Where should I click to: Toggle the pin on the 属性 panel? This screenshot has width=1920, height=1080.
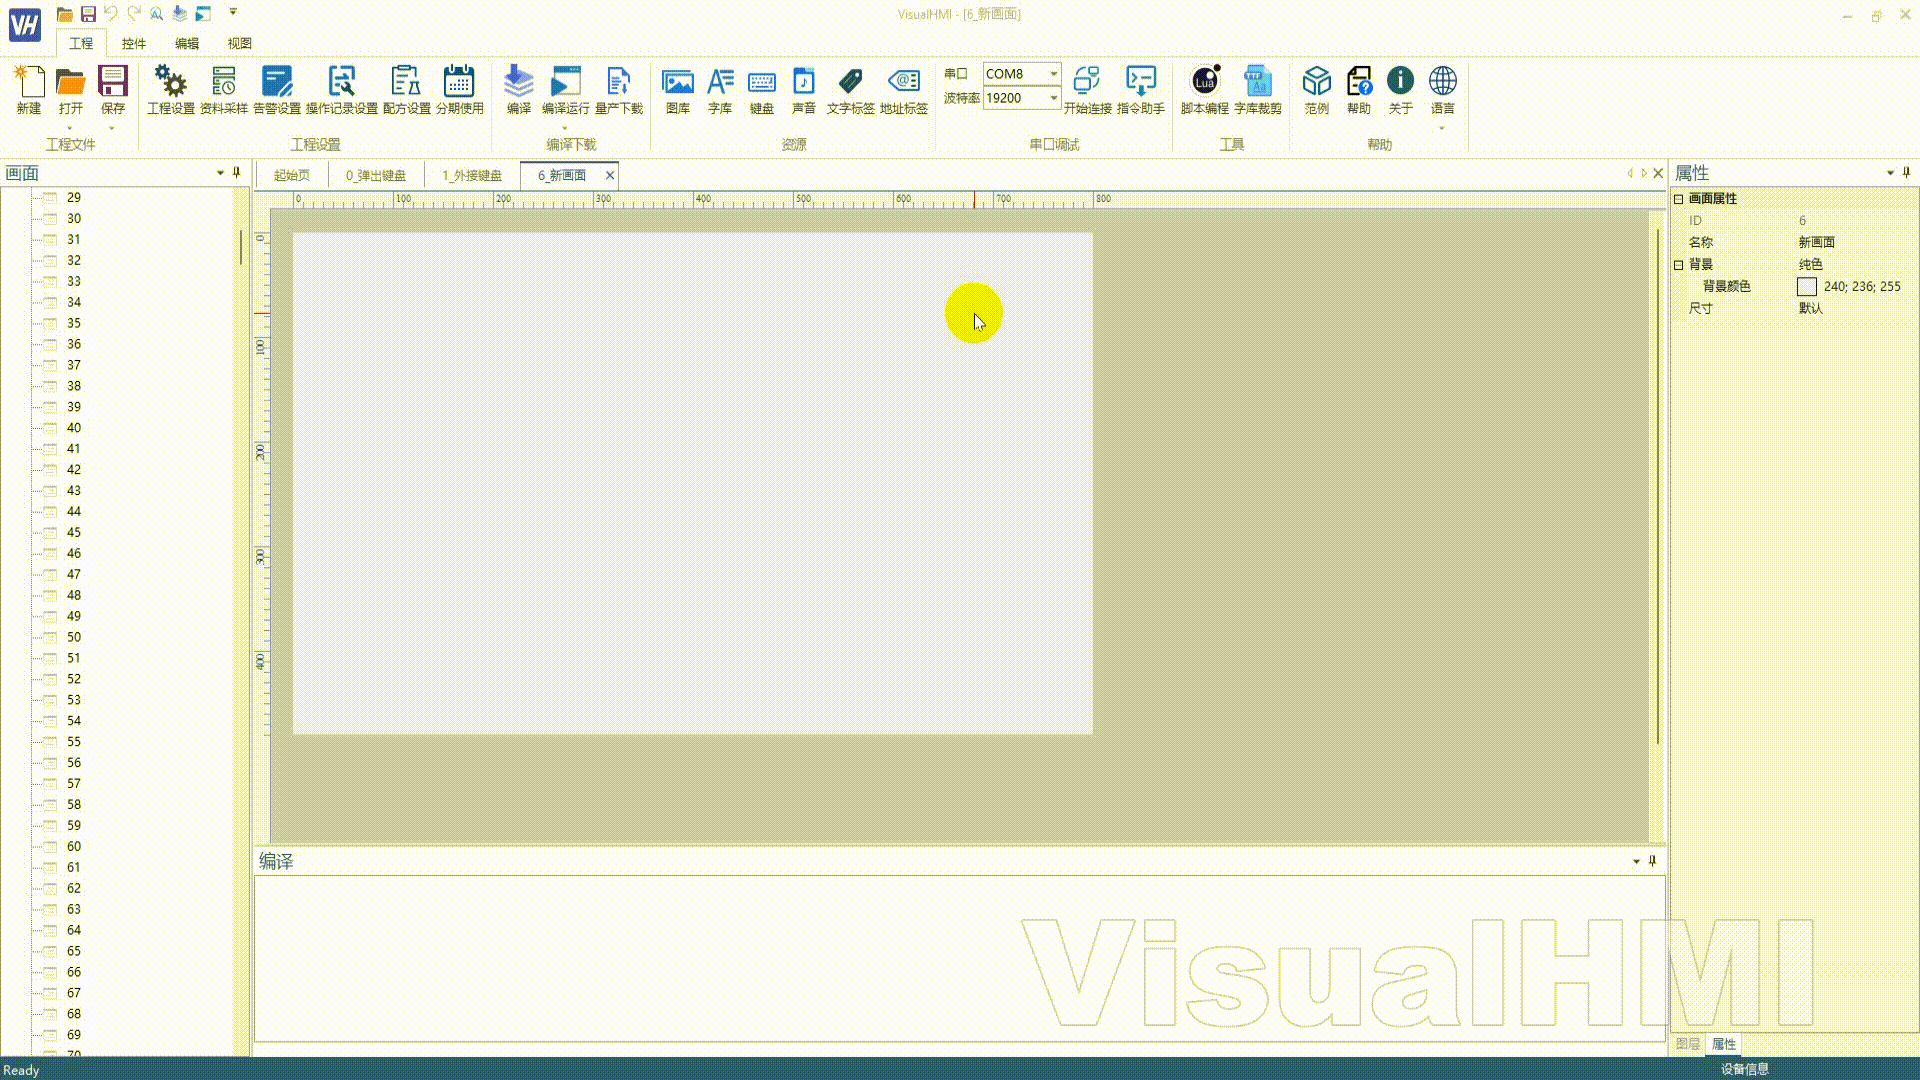(x=1907, y=173)
